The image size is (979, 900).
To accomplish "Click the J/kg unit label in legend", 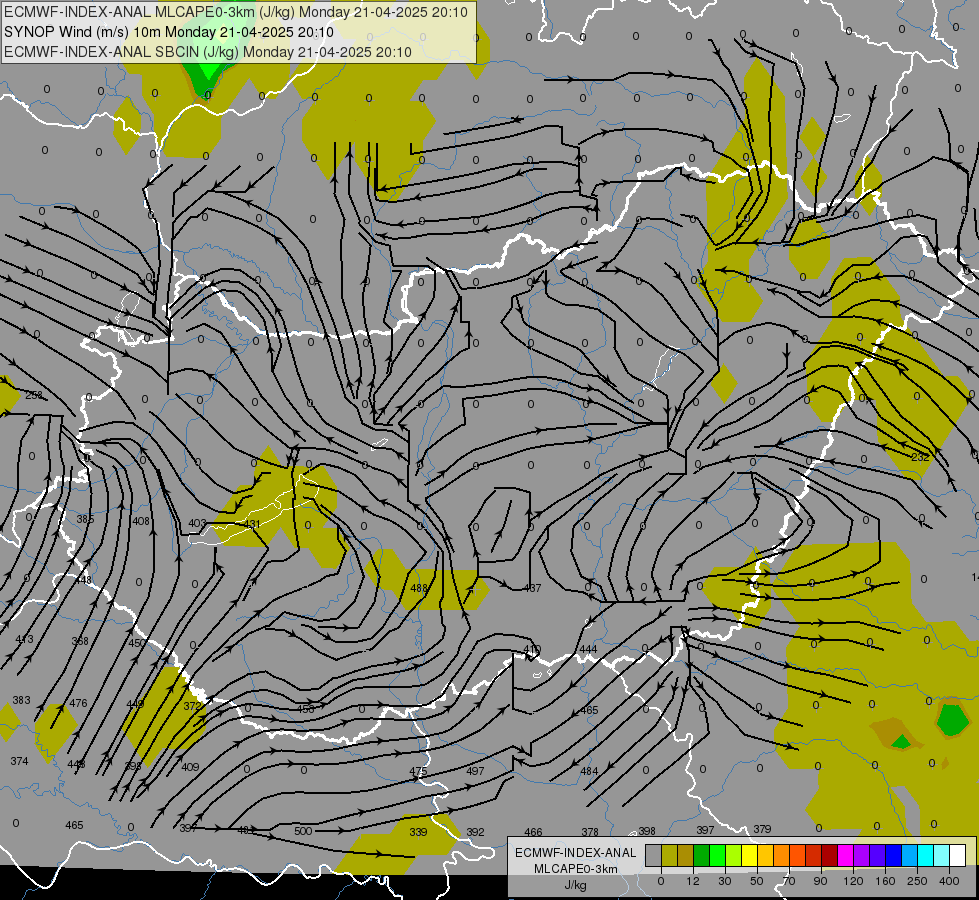I will tap(576, 885).
